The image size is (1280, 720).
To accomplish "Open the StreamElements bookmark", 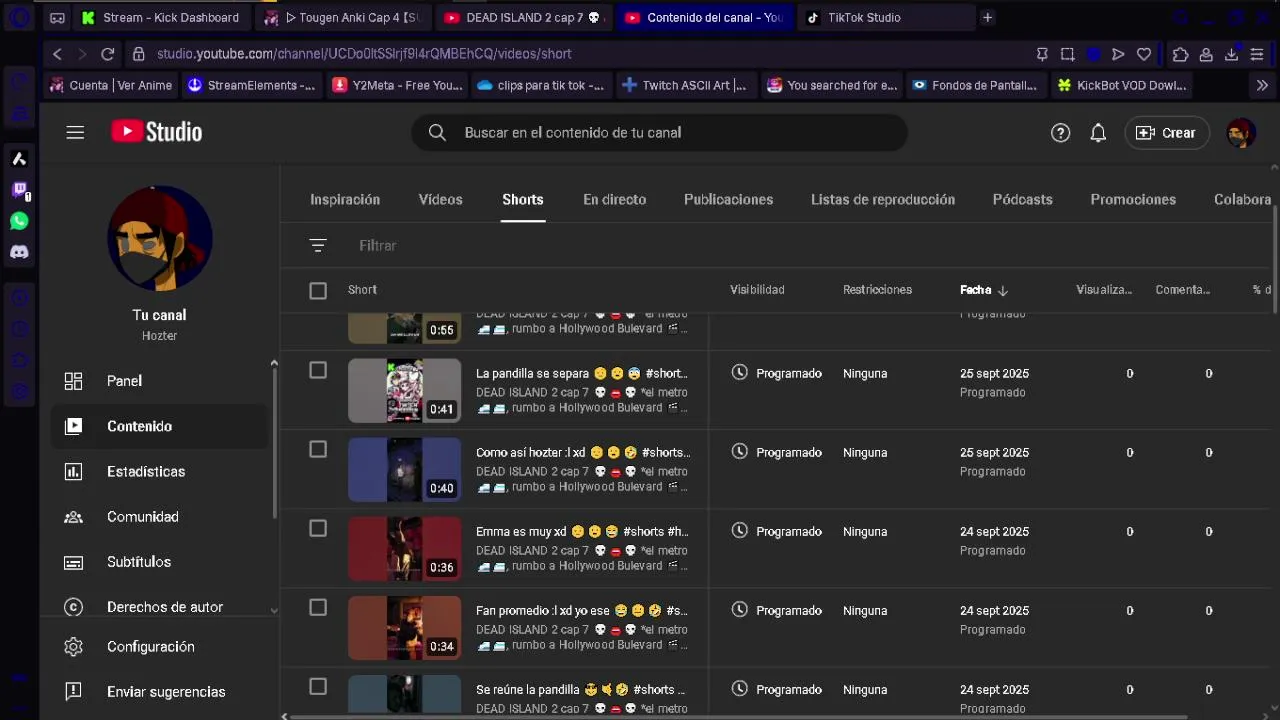I will [x=252, y=85].
